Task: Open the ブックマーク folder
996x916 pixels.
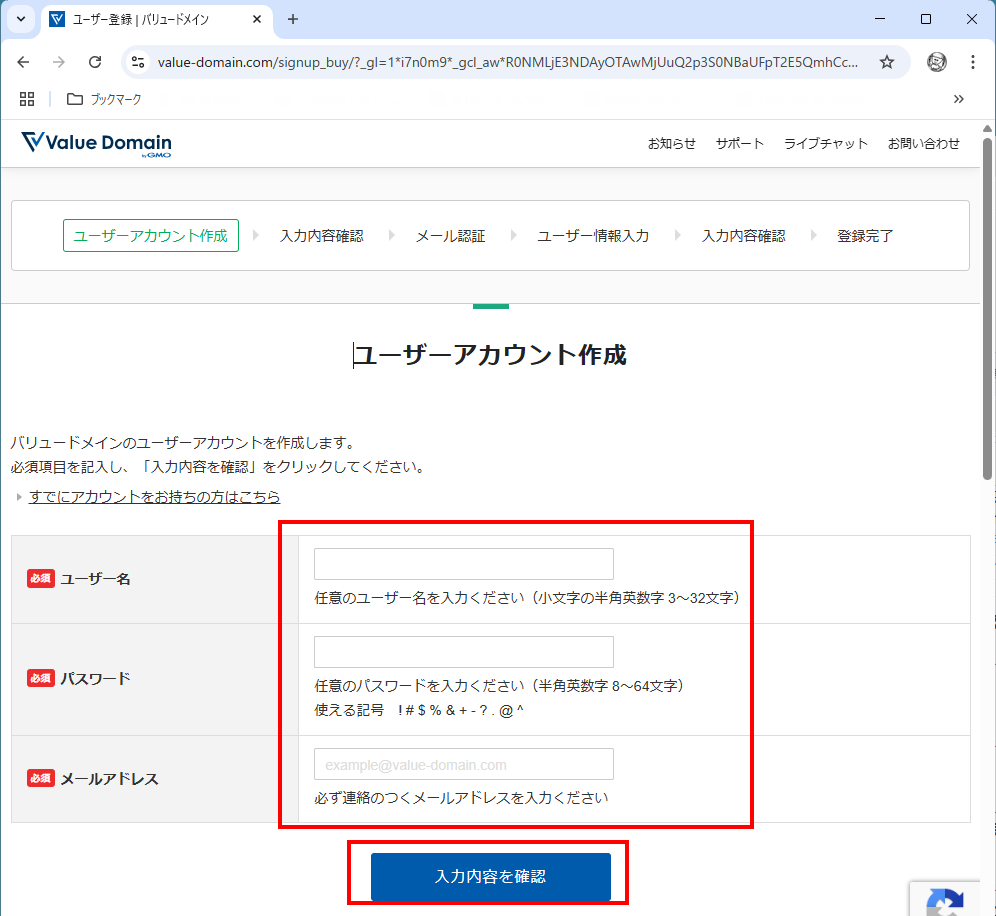Action: tap(104, 99)
